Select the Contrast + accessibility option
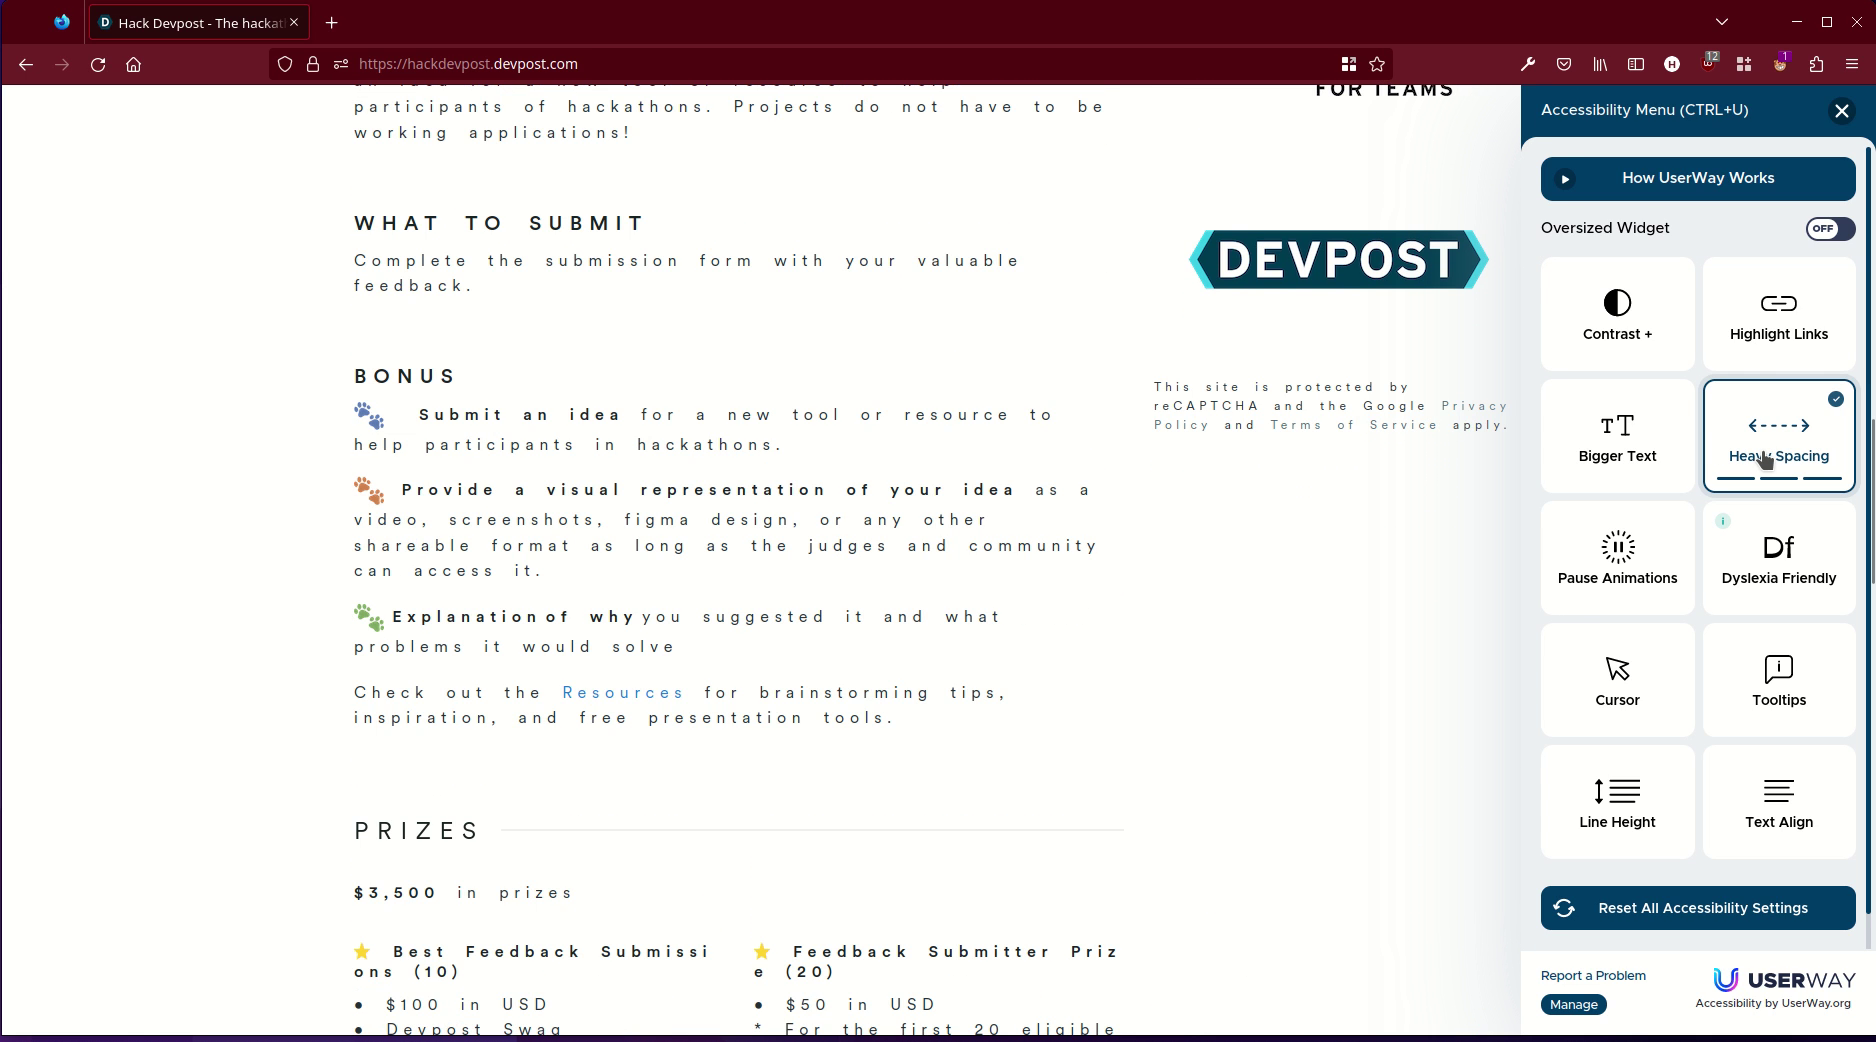Screen dimensions: 1876x1042 1616,314
